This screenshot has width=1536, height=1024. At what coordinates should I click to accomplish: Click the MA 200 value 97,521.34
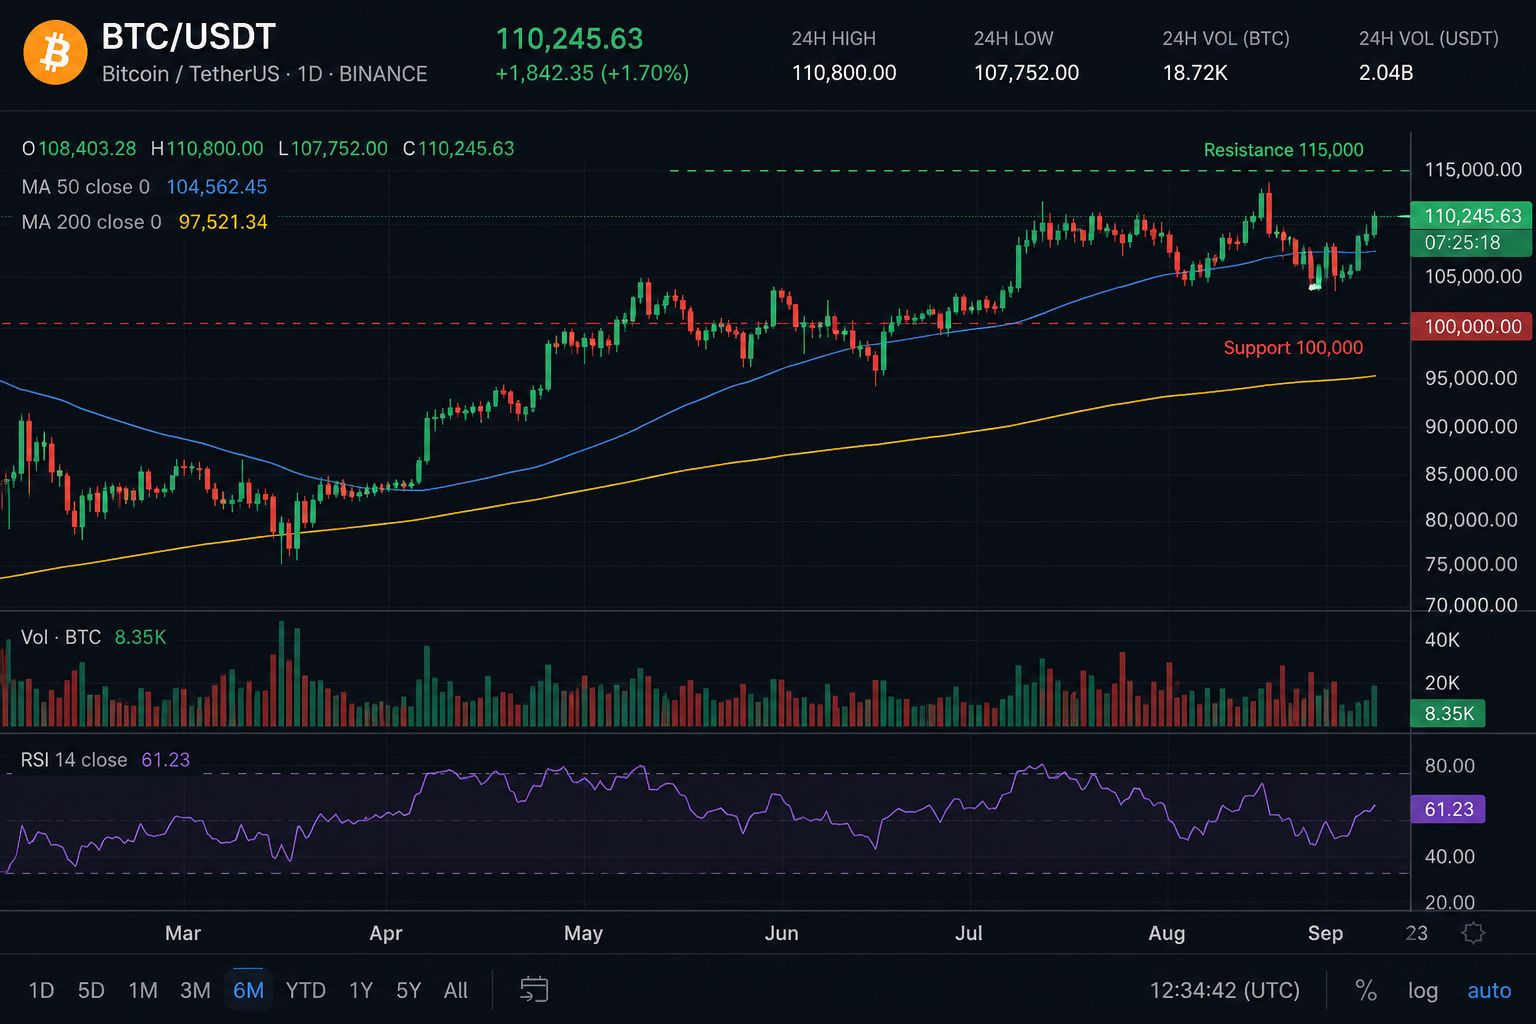tap(223, 222)
